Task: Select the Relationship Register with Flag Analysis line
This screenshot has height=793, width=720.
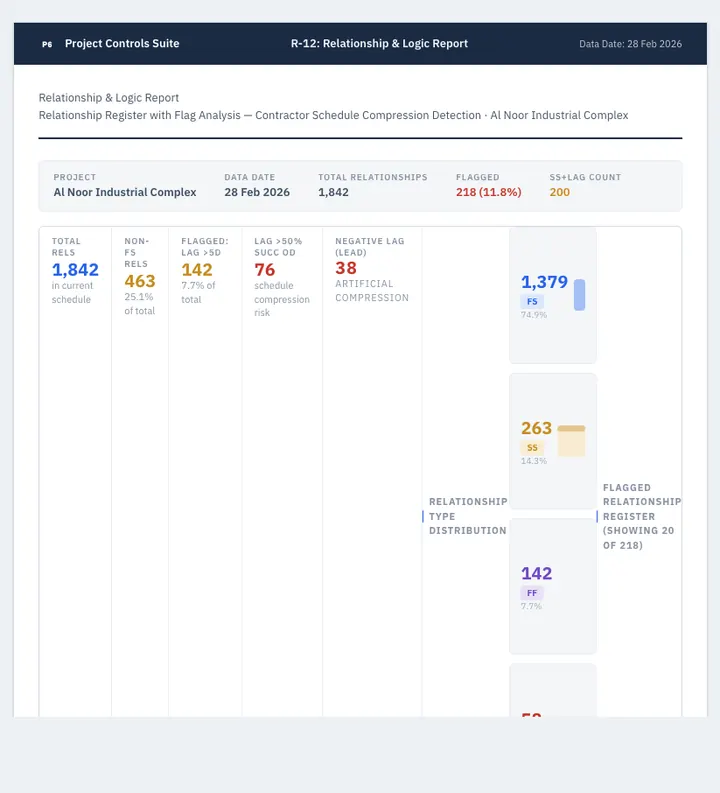Action: [333, 115]
